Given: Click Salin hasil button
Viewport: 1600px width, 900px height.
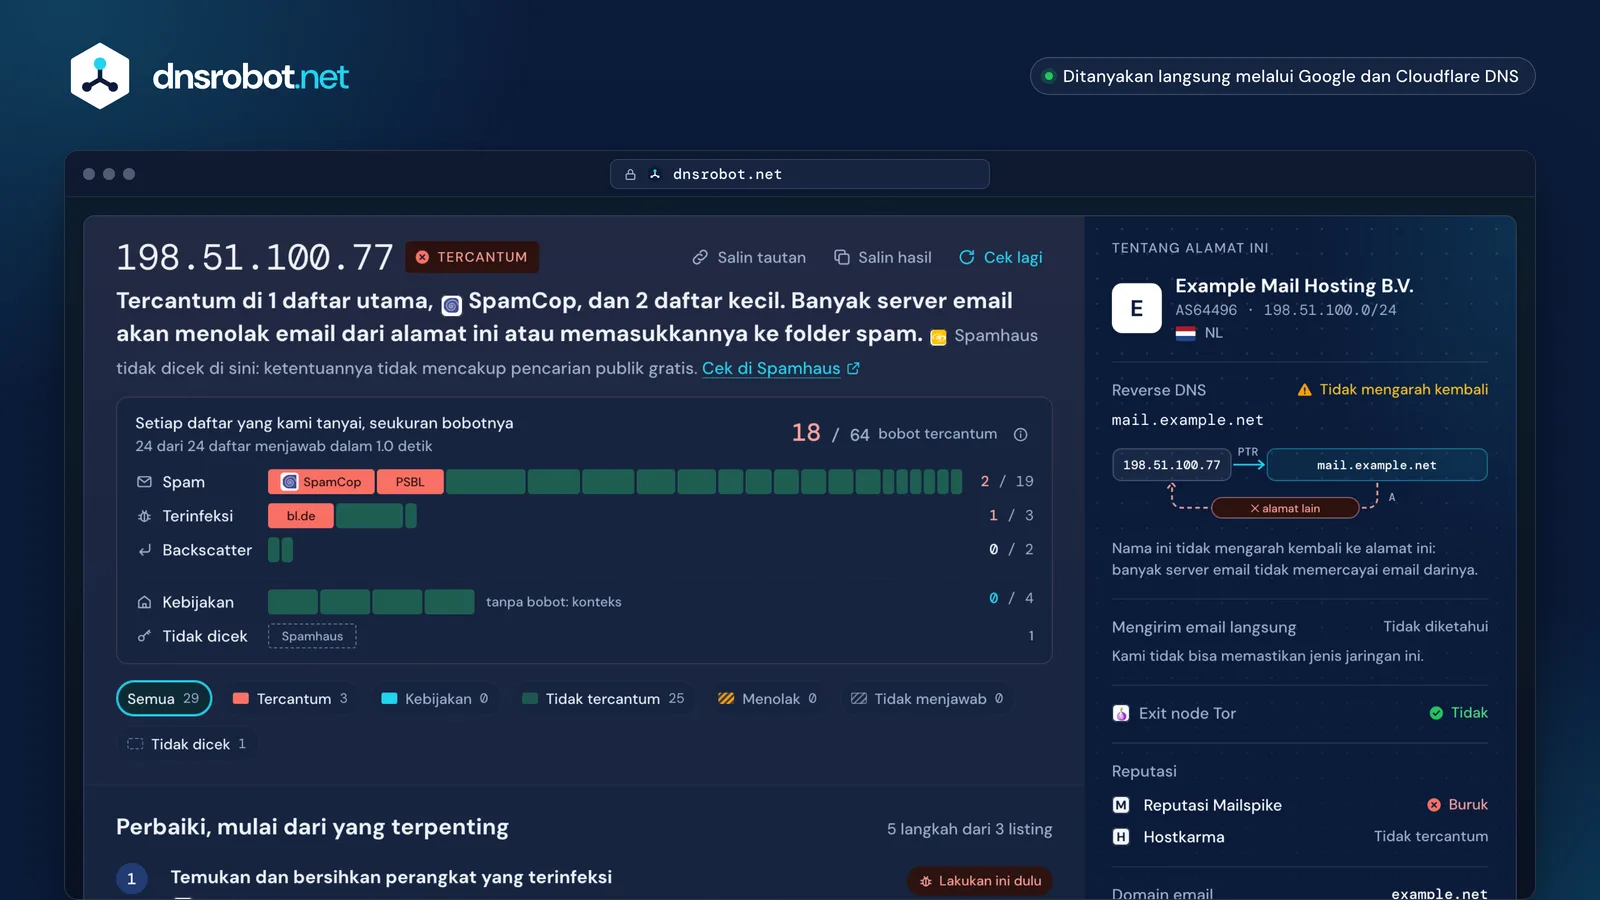Looking at the screenshot, I should coord(883,258).
